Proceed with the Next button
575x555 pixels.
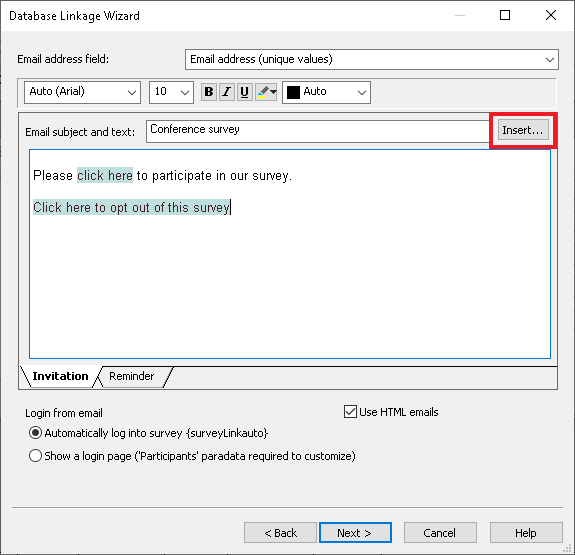[355, 533]
